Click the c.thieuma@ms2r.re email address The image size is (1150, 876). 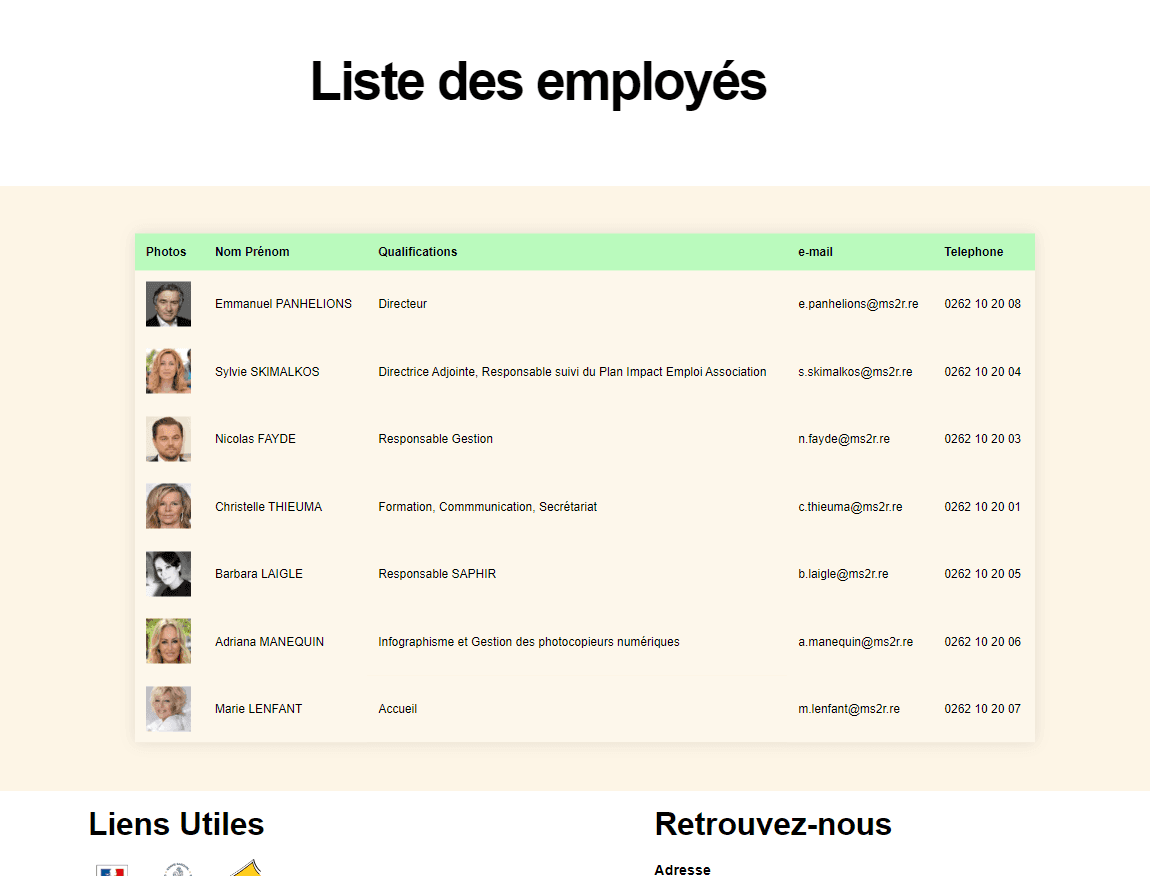tap(850, 507)
